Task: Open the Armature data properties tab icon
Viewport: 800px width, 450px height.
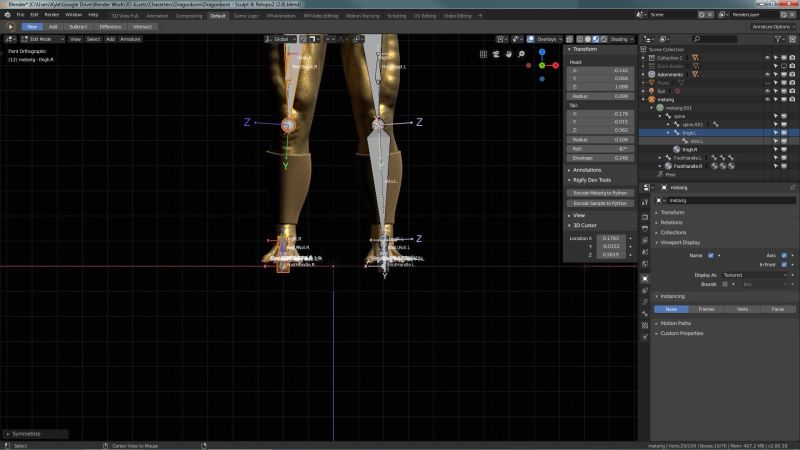Action: (645, 302)
